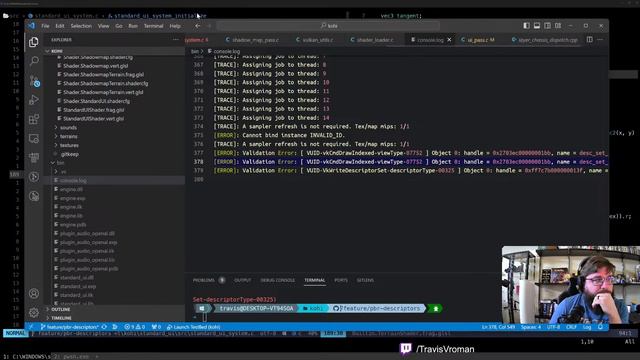Click the VS Code logo icon
This screenshot has height=360, width=640.
click(32, 26)
